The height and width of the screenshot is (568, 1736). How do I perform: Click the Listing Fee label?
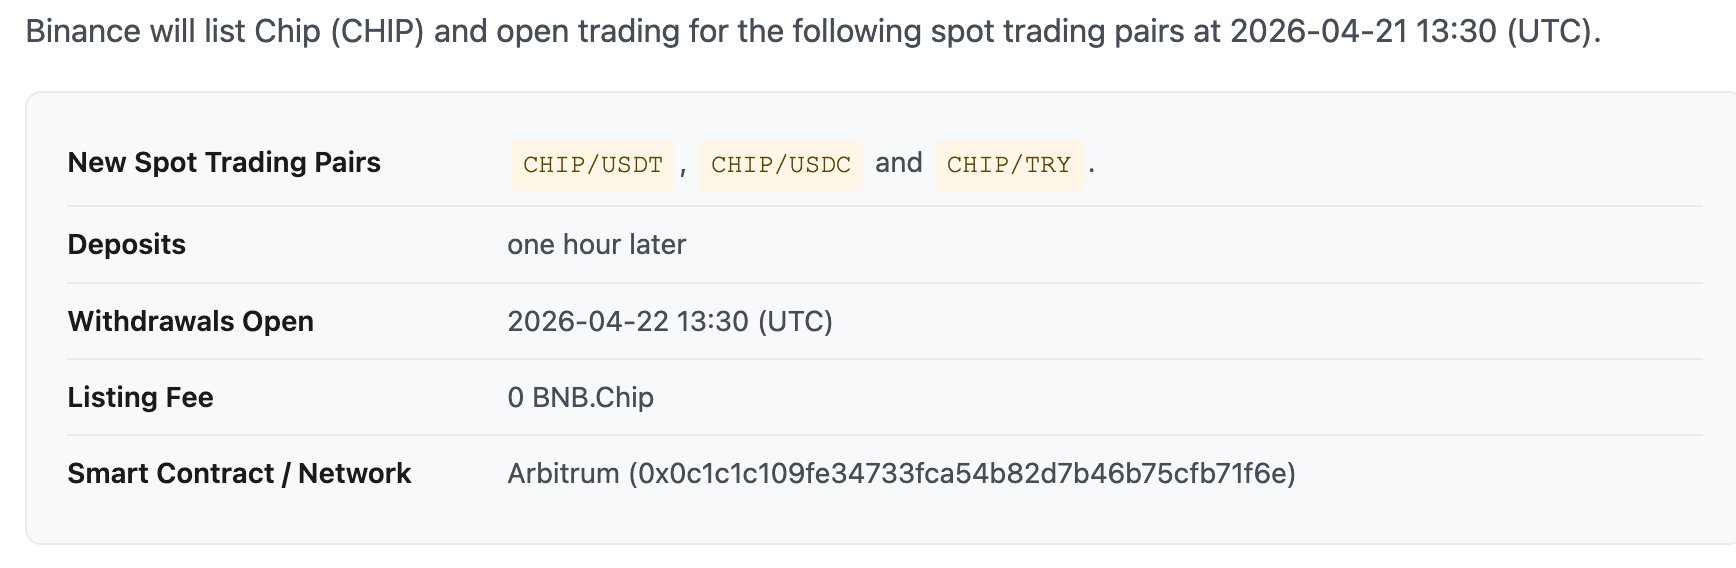click(x=140, y=397)
